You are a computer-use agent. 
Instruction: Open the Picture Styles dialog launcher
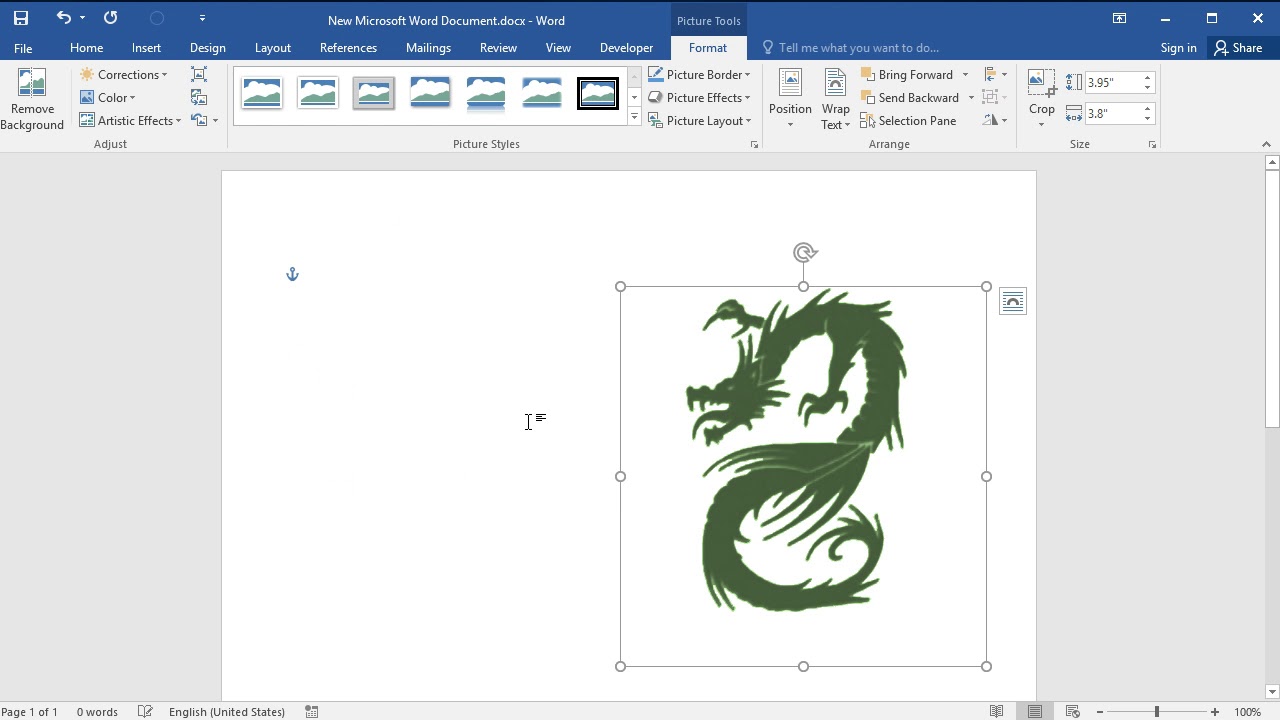click(x=754, y=145)
